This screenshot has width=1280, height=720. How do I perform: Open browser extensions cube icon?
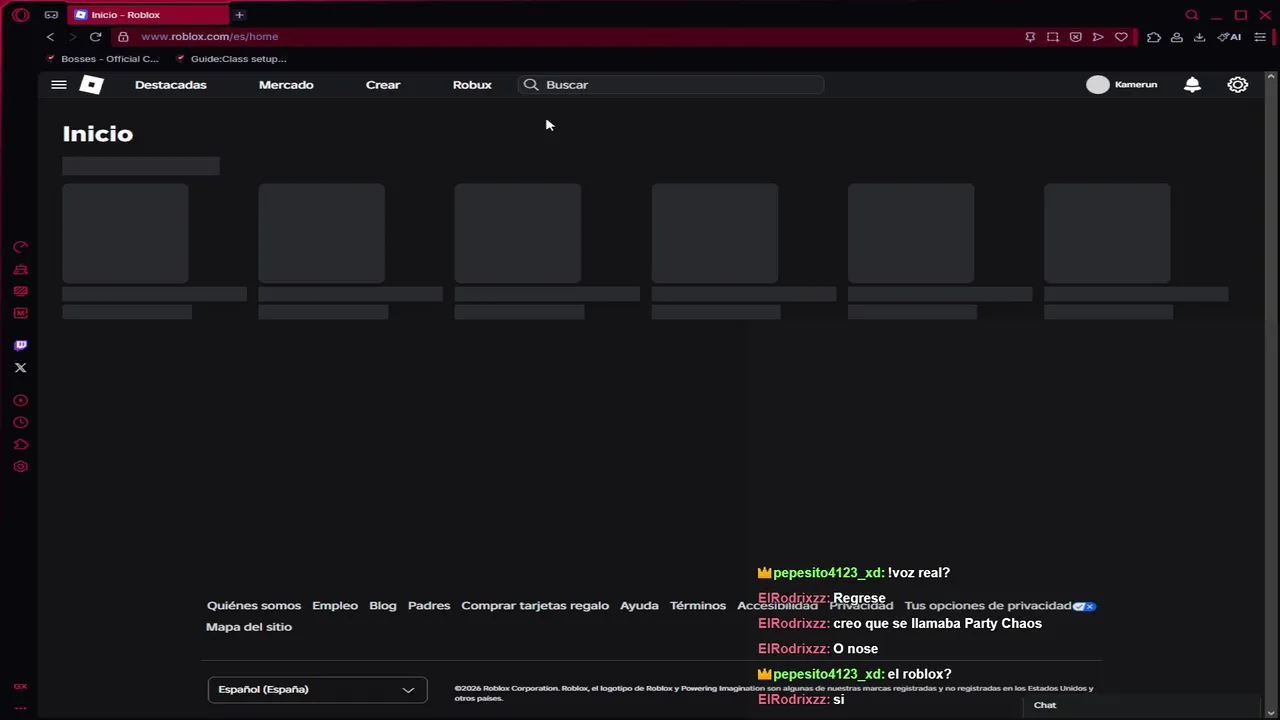(1154, 37)
